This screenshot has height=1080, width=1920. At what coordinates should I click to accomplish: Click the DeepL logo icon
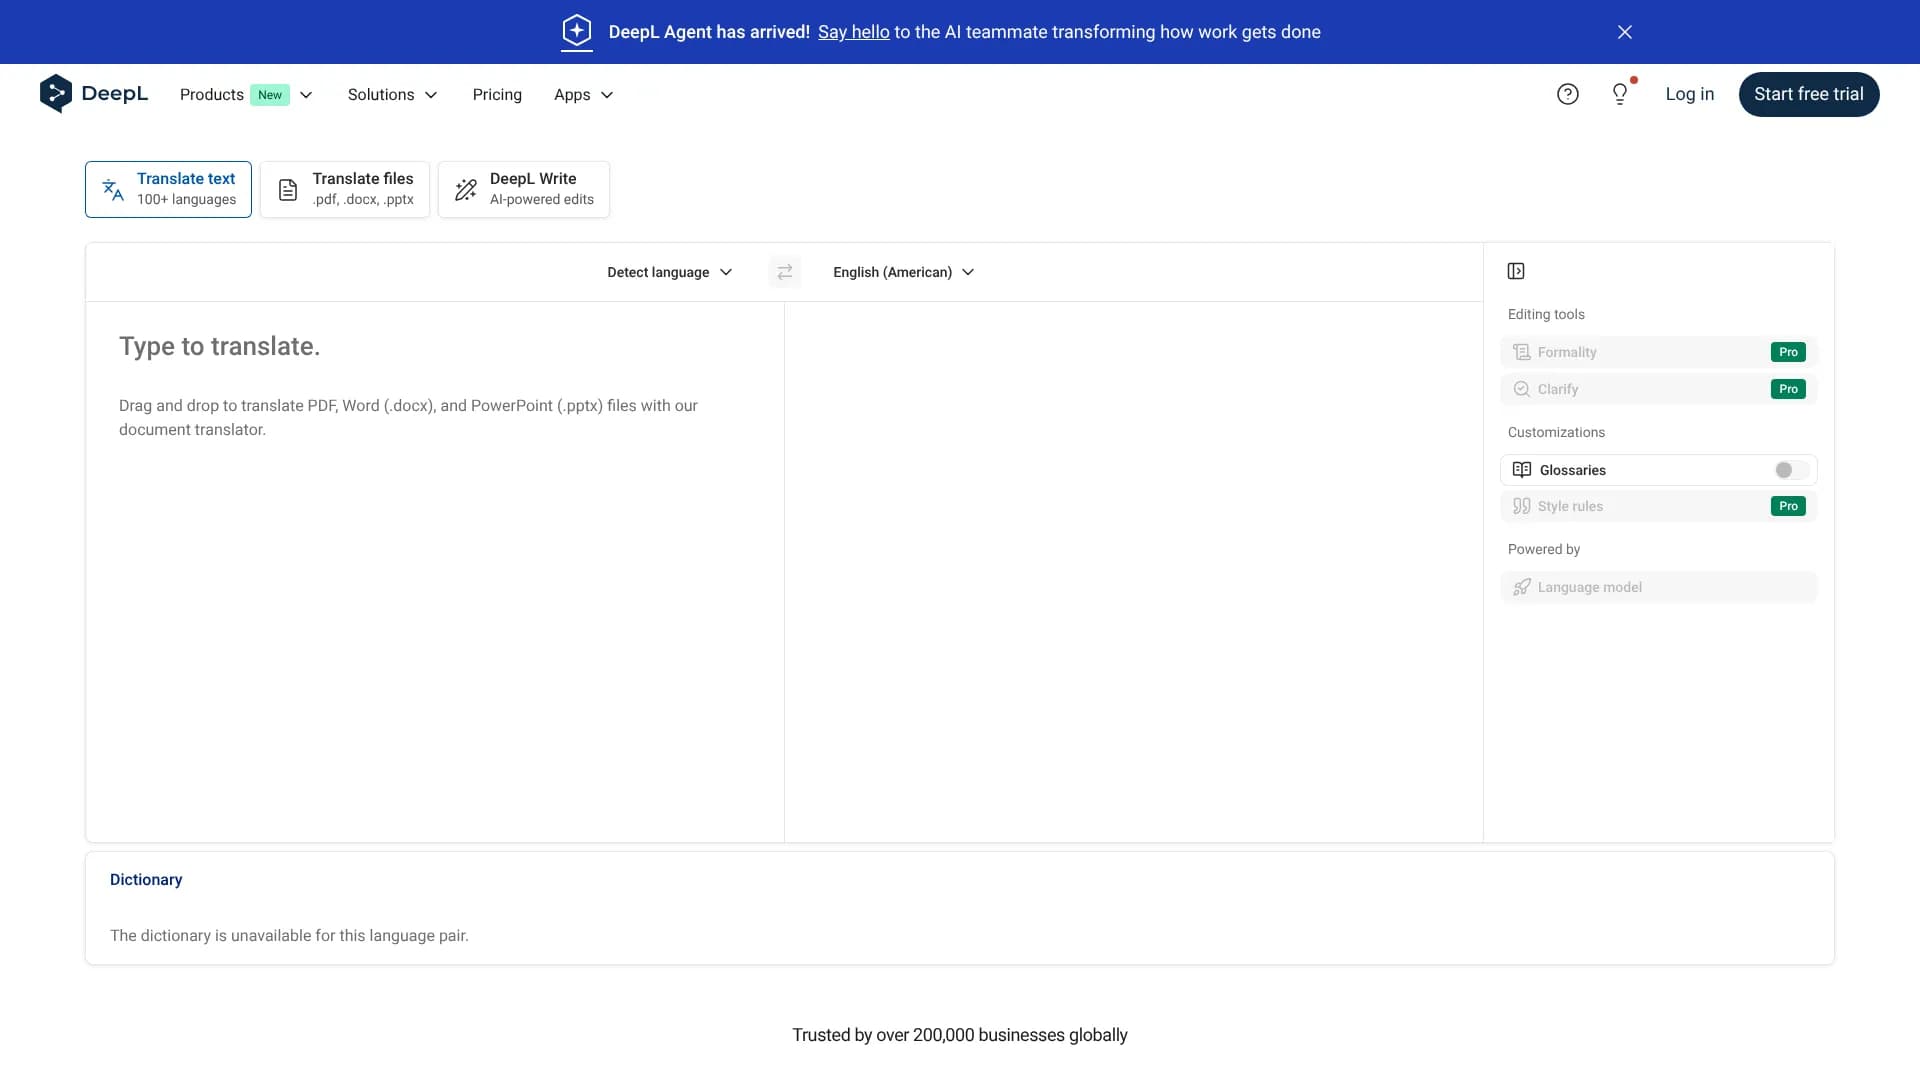coord(56,94)
